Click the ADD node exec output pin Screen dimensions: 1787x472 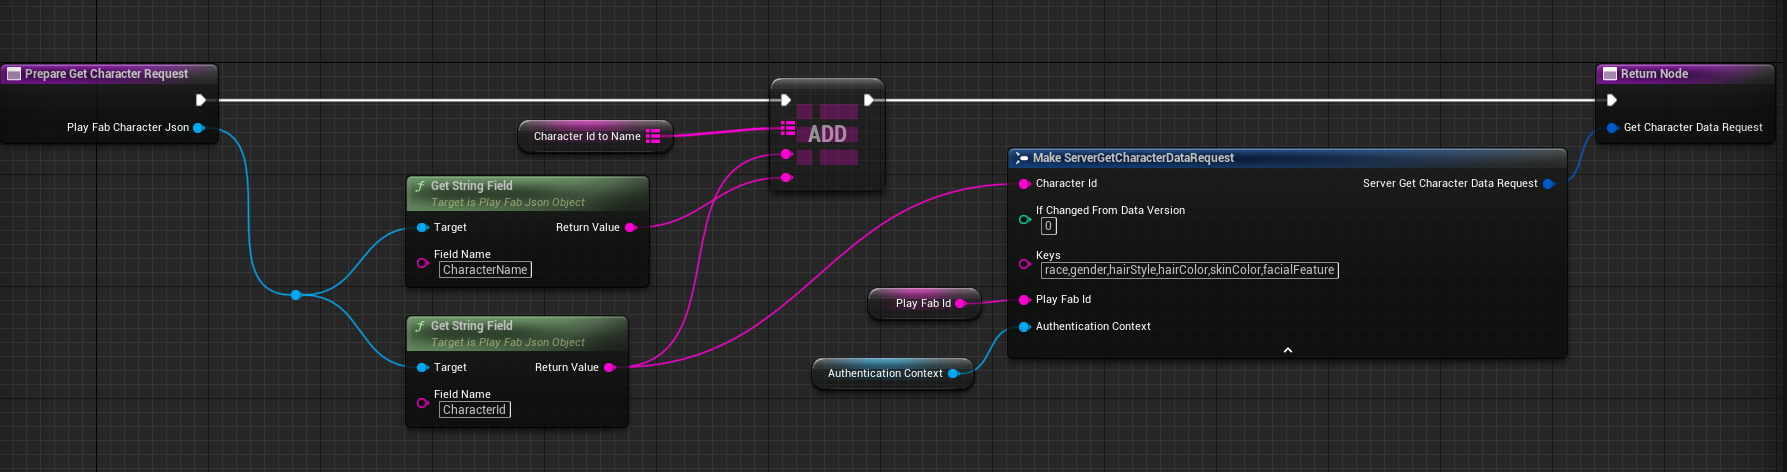tap(868, 100)
